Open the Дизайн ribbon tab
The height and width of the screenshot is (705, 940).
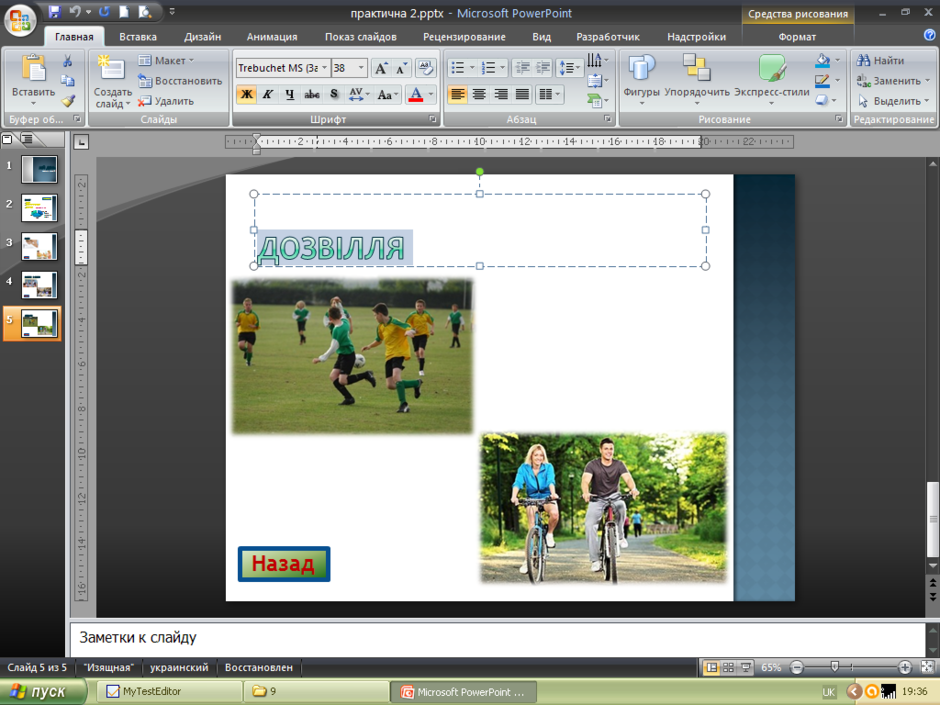pyautogui.click(x=203, y=37)
